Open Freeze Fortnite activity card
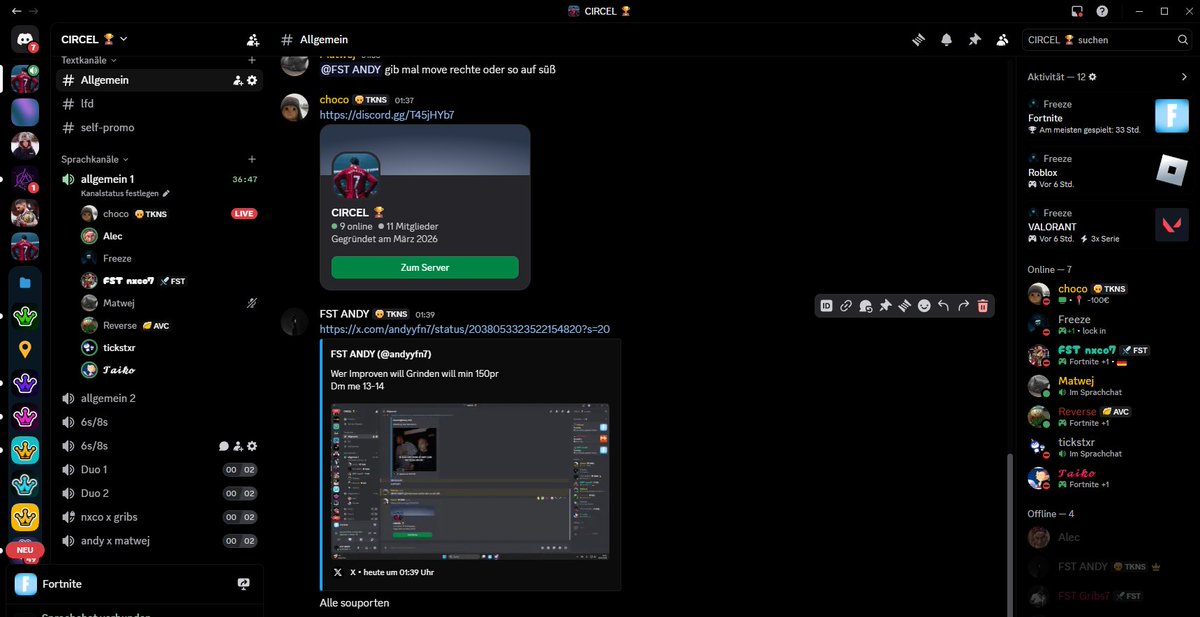This screenshot has width=1200, height=617. click(x=1109, y=117)
